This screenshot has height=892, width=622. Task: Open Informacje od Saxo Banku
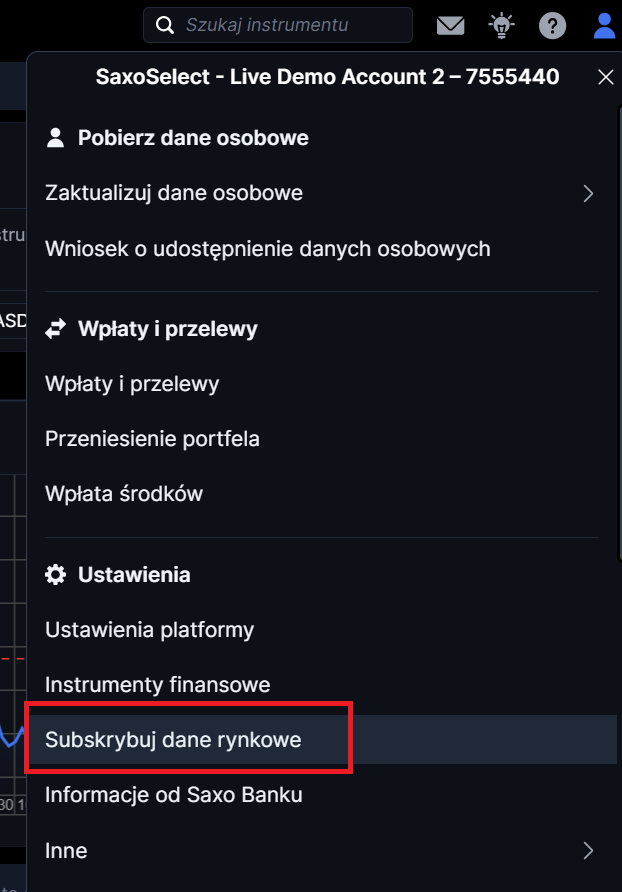click(174, 795)
